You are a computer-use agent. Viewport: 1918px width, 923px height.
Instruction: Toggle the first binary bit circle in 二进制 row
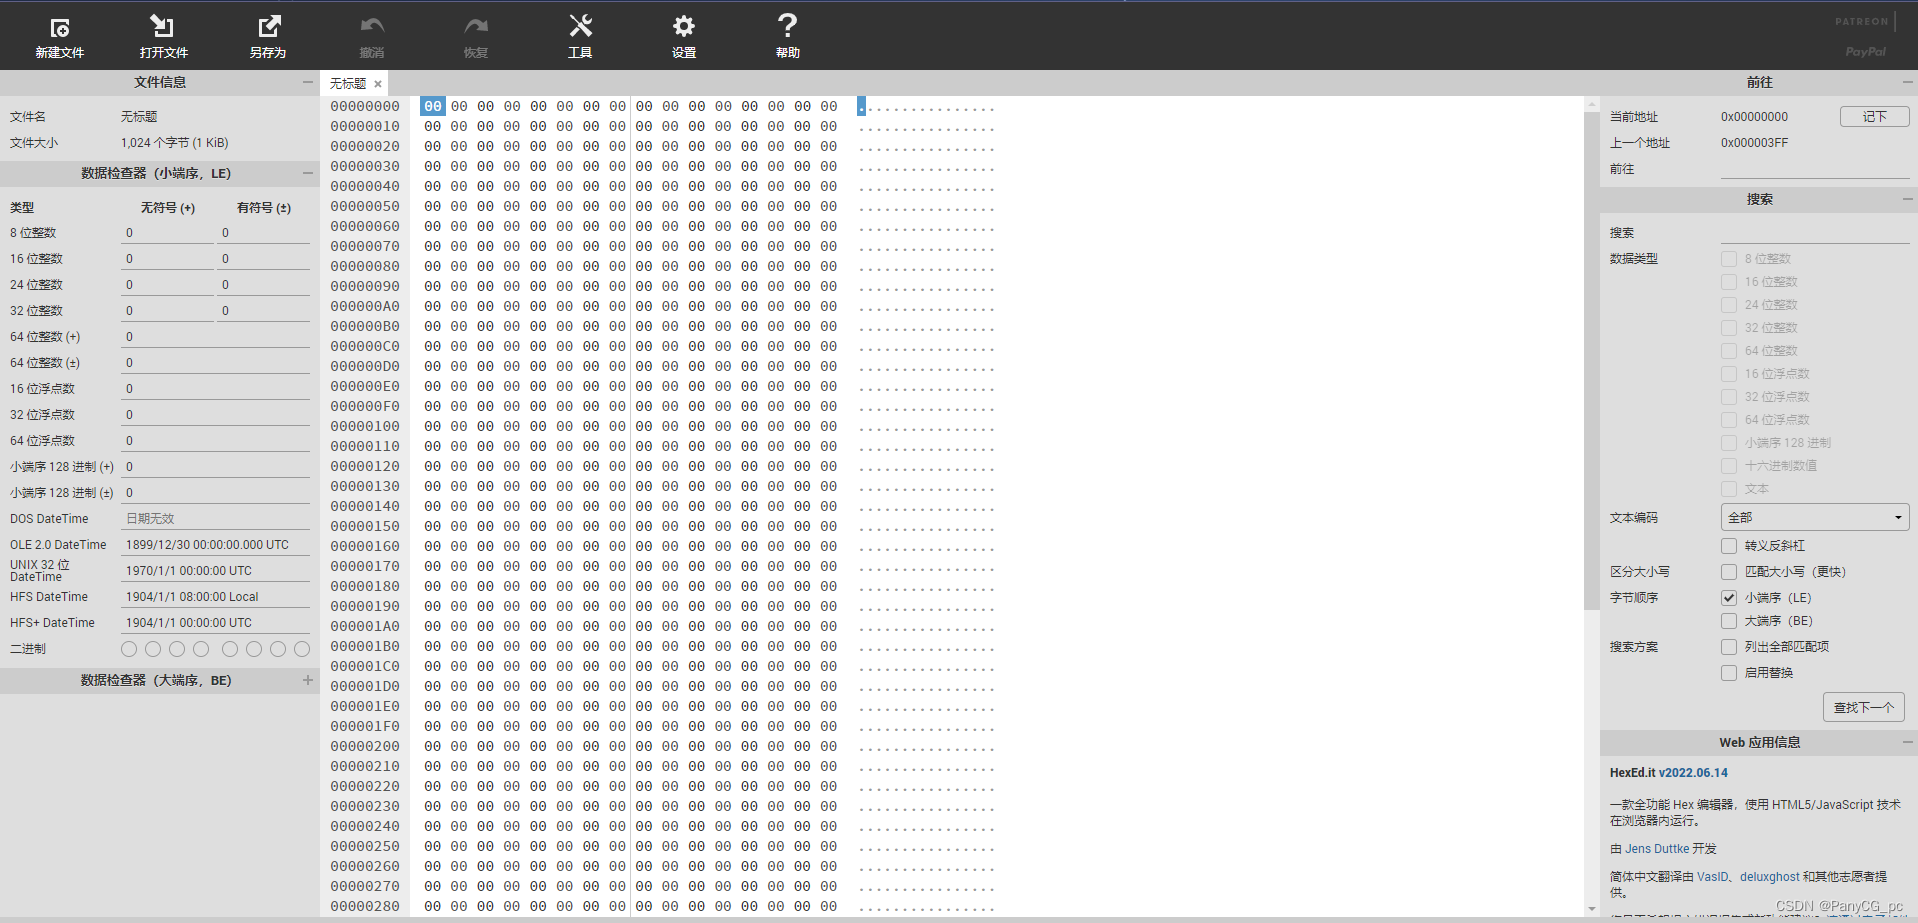pyautogui.click(x=129, y=649)
